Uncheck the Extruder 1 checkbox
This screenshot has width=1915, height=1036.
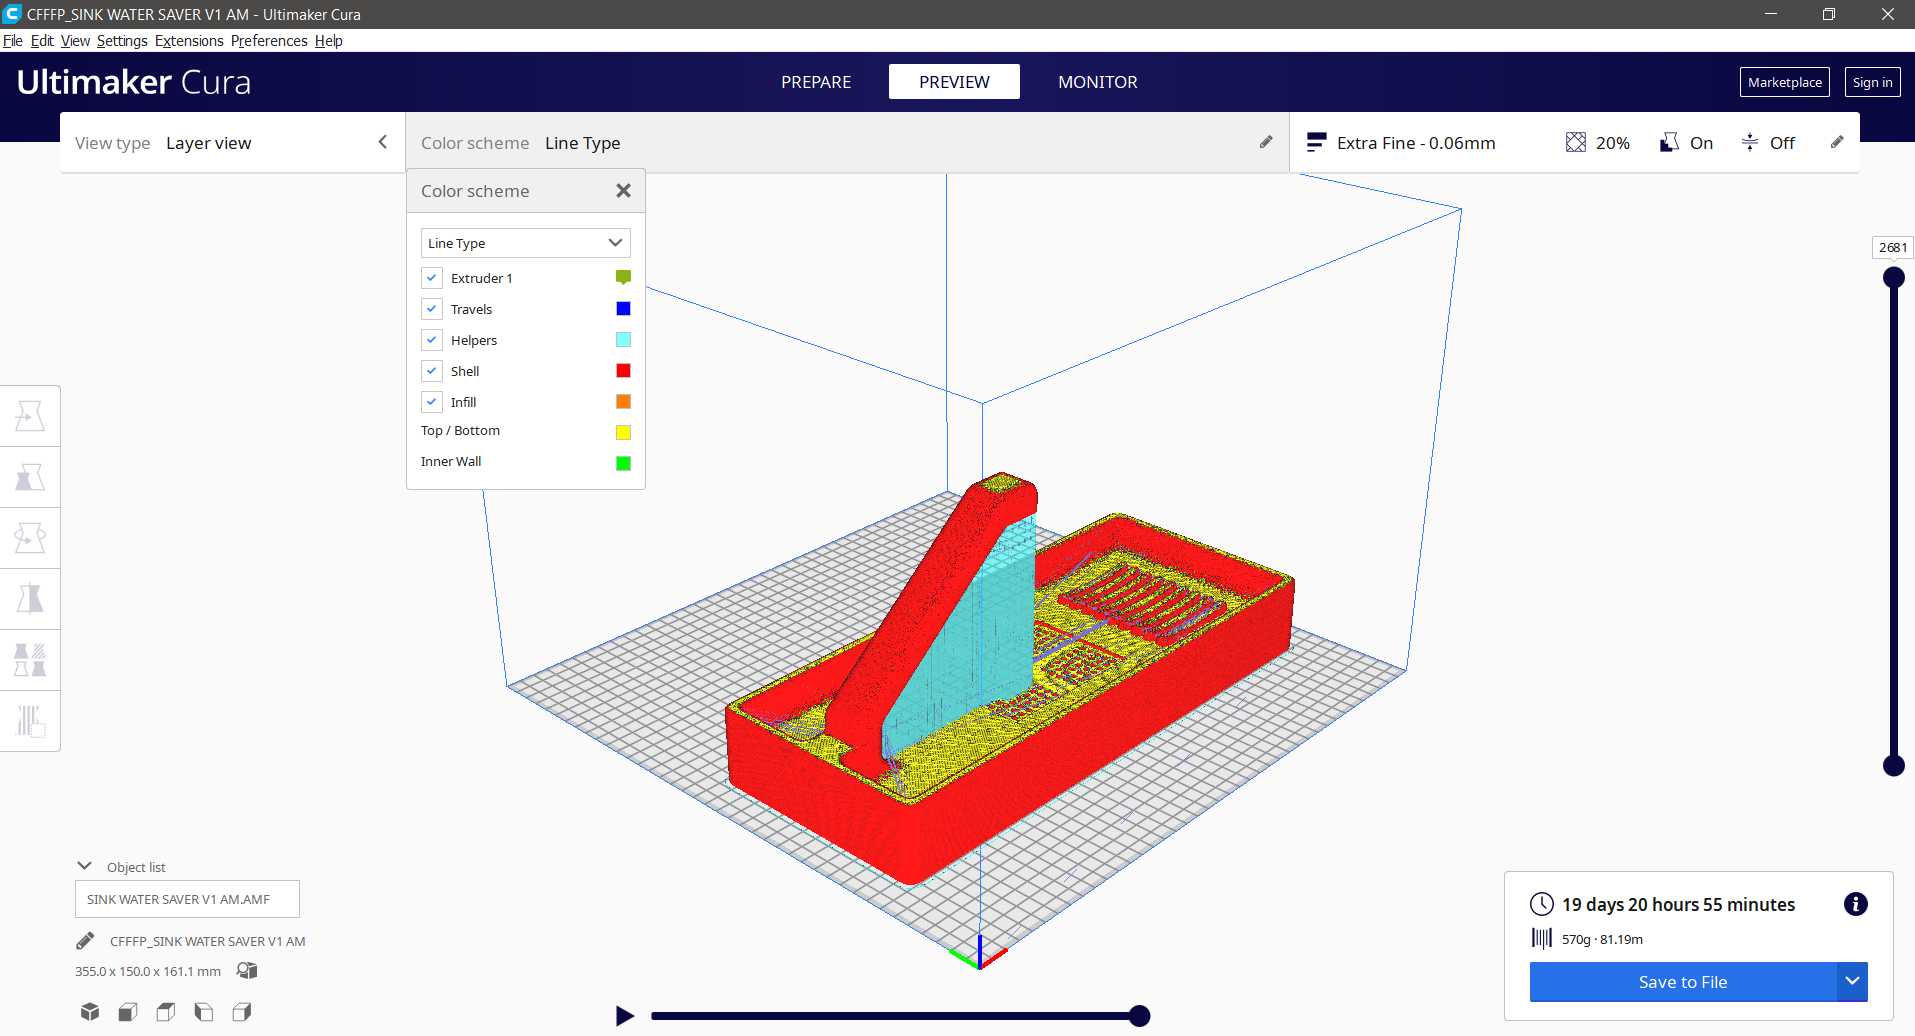tap(432, 278)
